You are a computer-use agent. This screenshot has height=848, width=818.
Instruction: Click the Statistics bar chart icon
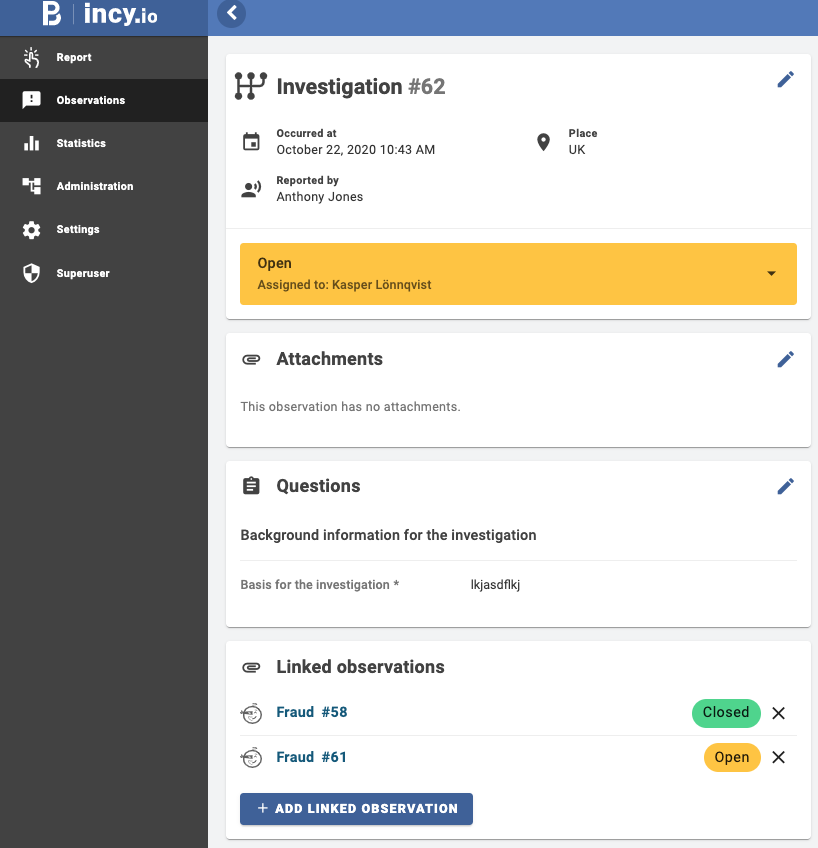(32, 143)
